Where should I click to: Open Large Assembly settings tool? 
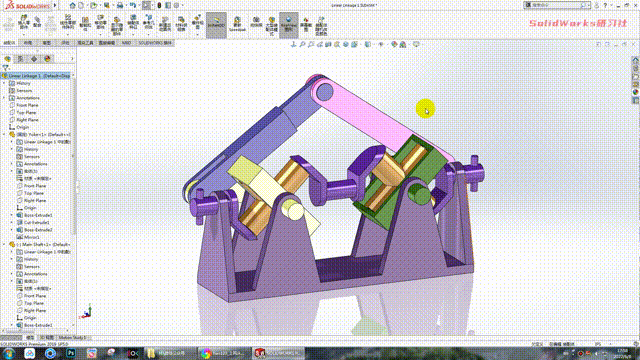271,25
